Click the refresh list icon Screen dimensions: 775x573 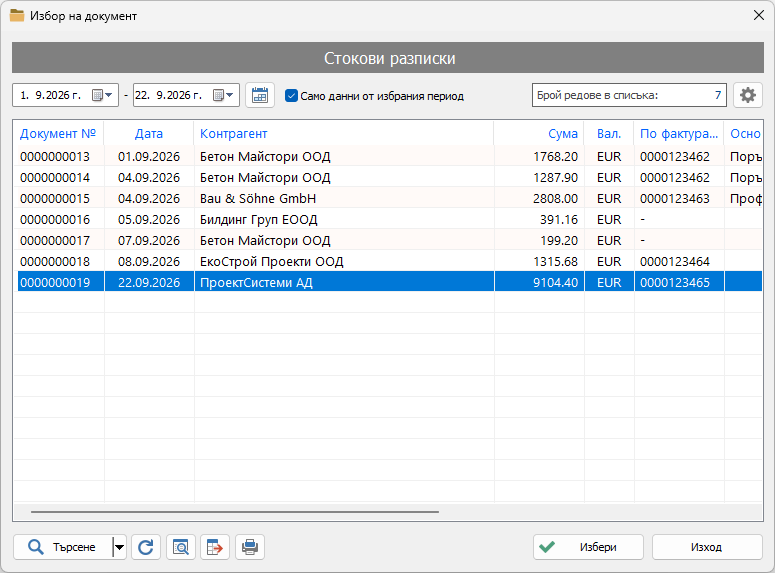coord(146,547)
